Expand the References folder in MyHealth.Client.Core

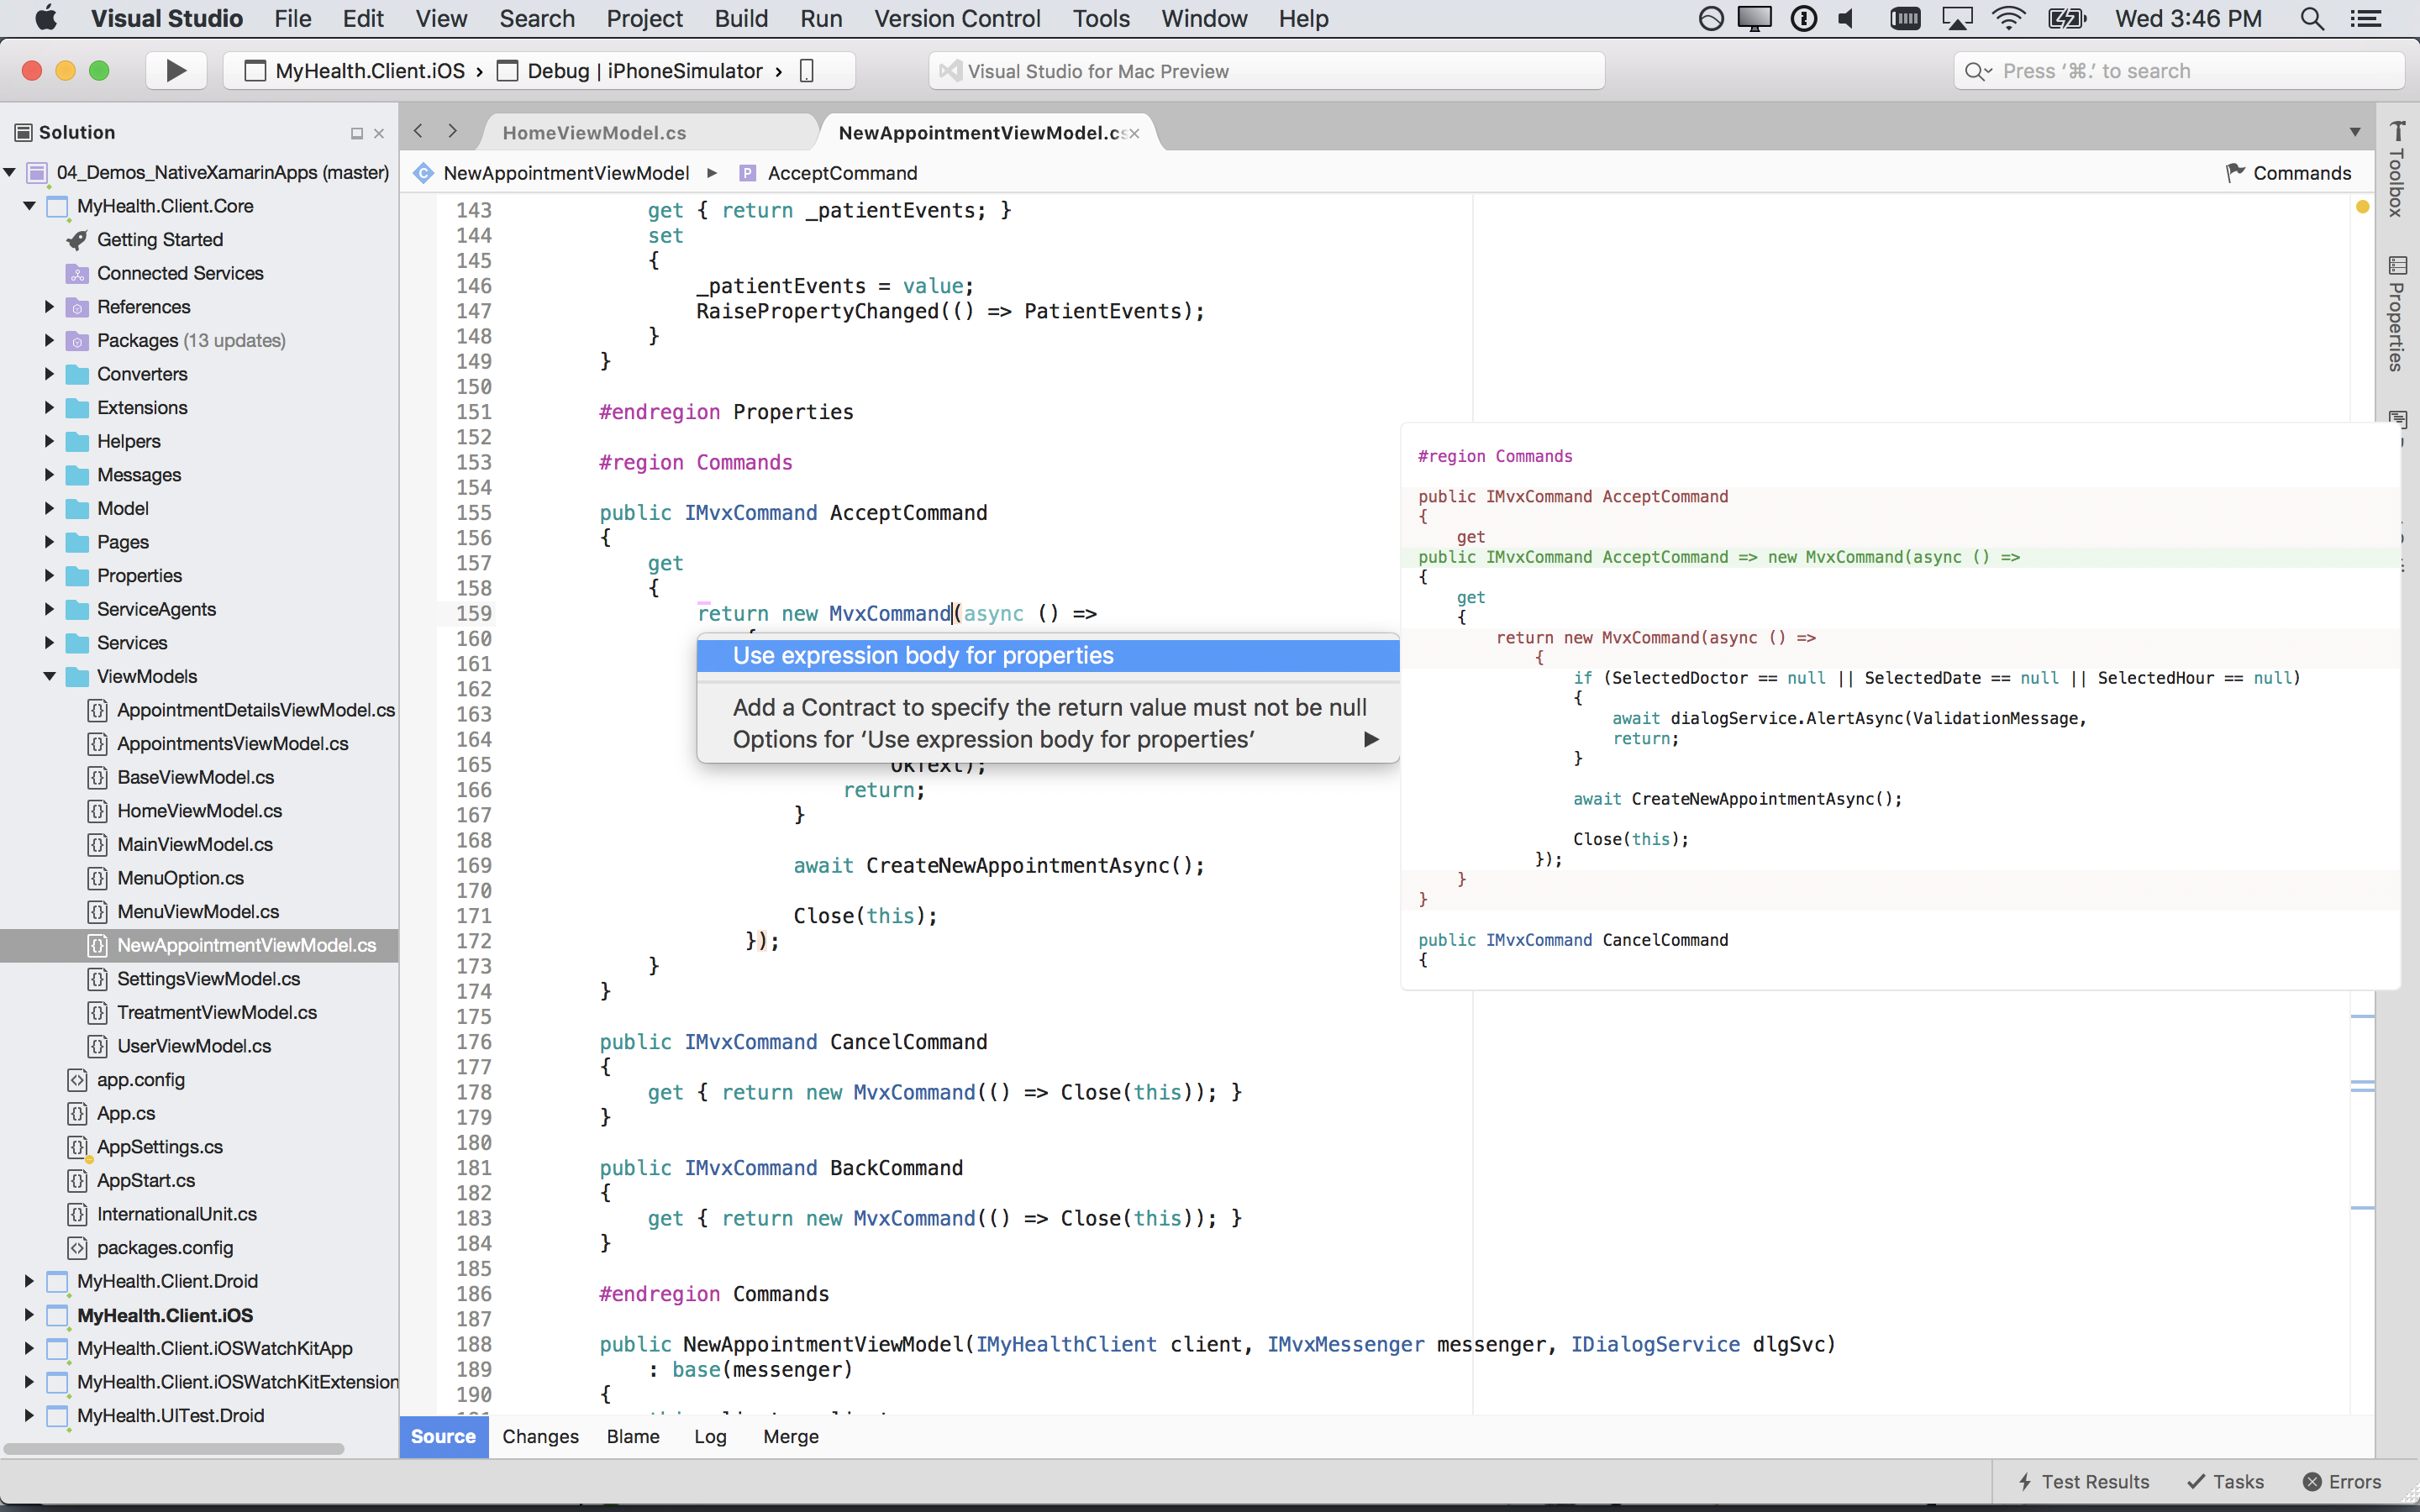[x=49, y=307]
